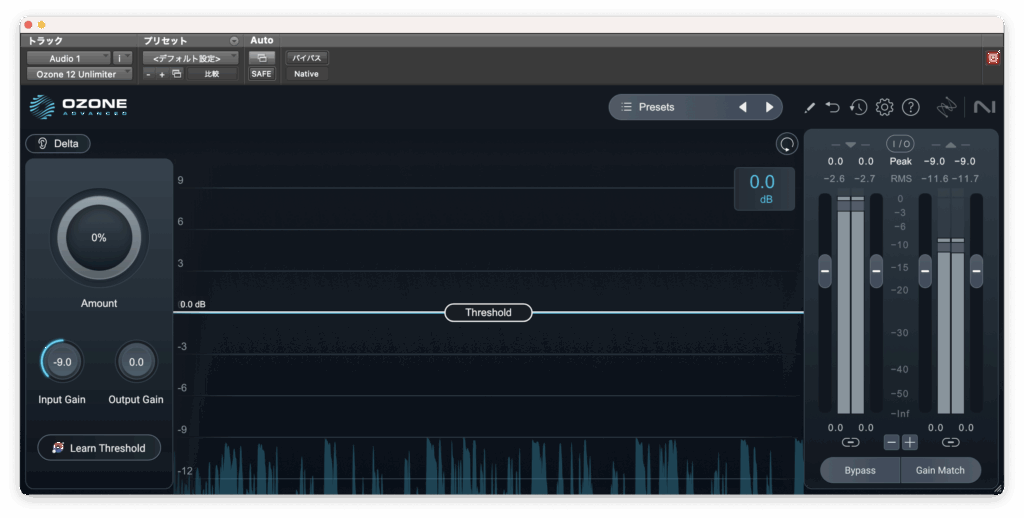This screenshot has width=1024, height=518.
Task: Open Ozone settings gear icon
Action: [884, 107]
